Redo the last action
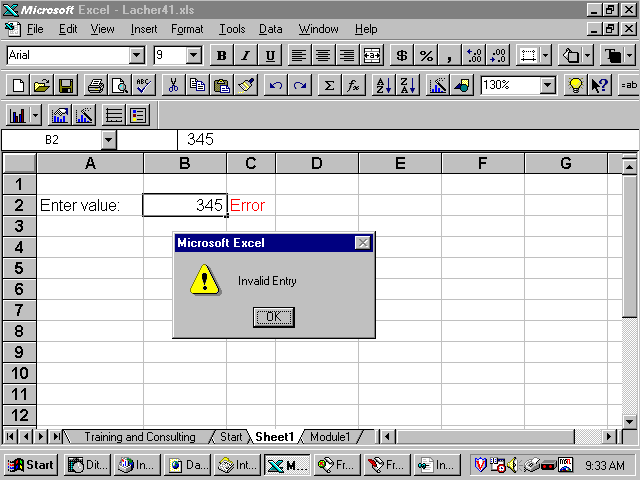640x480 pixels. (300, 85)
